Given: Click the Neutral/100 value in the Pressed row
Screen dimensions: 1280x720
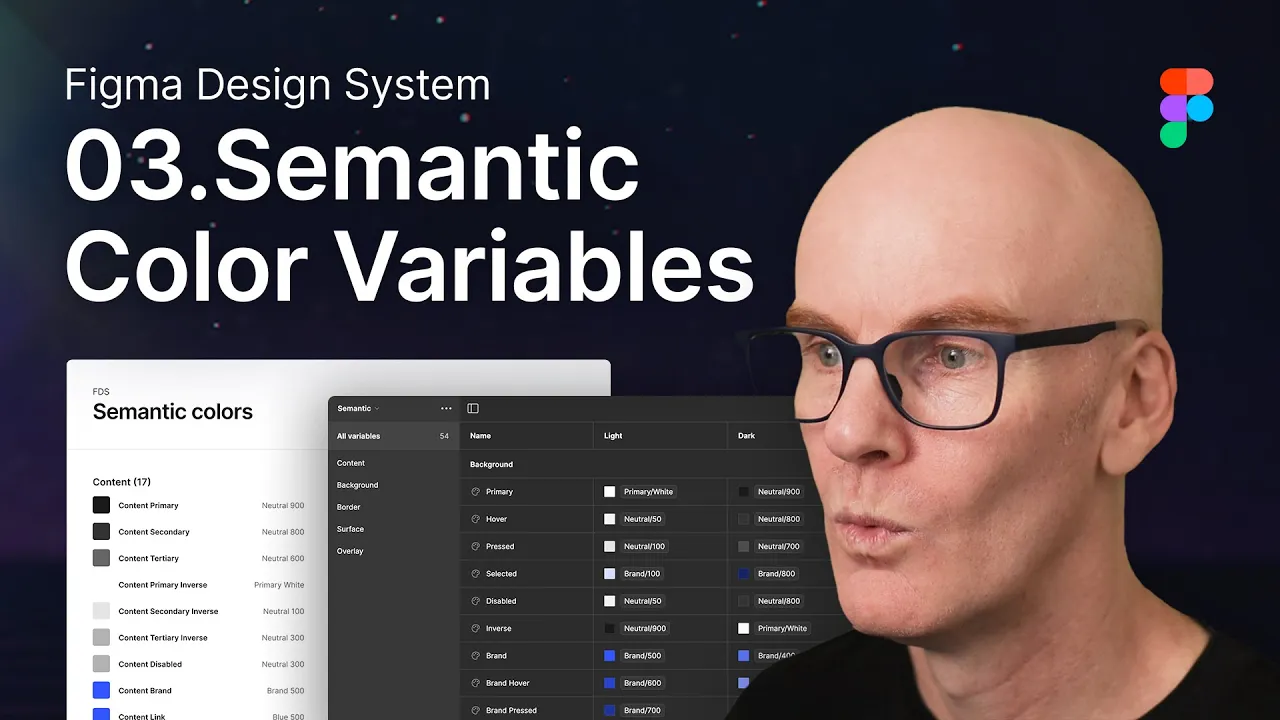Looking at the screenshot, I should pos(644,546).
